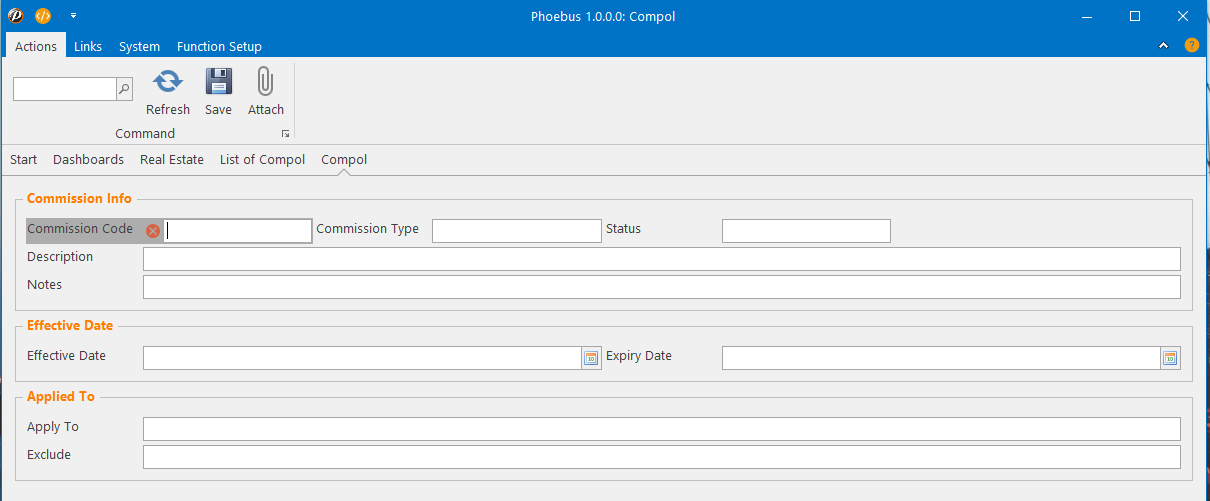Viewport: 1210px width, 501px height.
Task: Open the Function Setup ribbon tab
Action: point(219,46)
